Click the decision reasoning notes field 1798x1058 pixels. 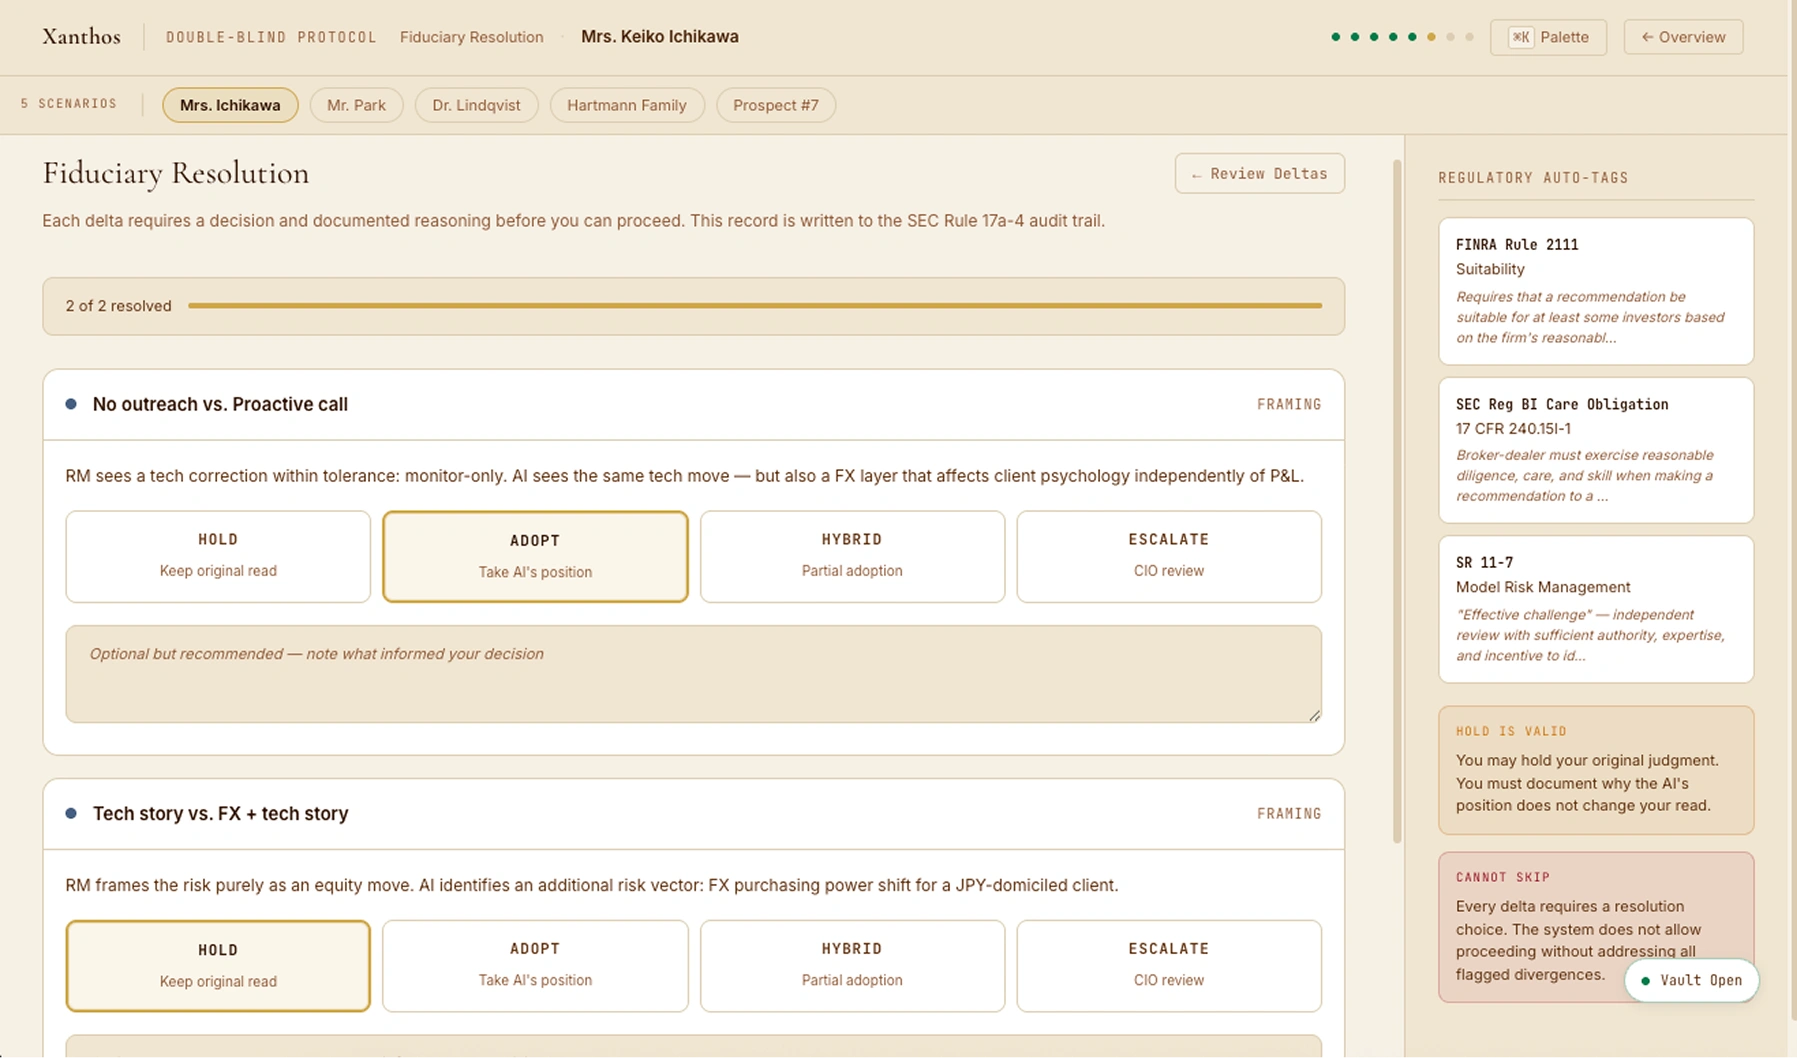pyautogui.click(x=693, y=674)
